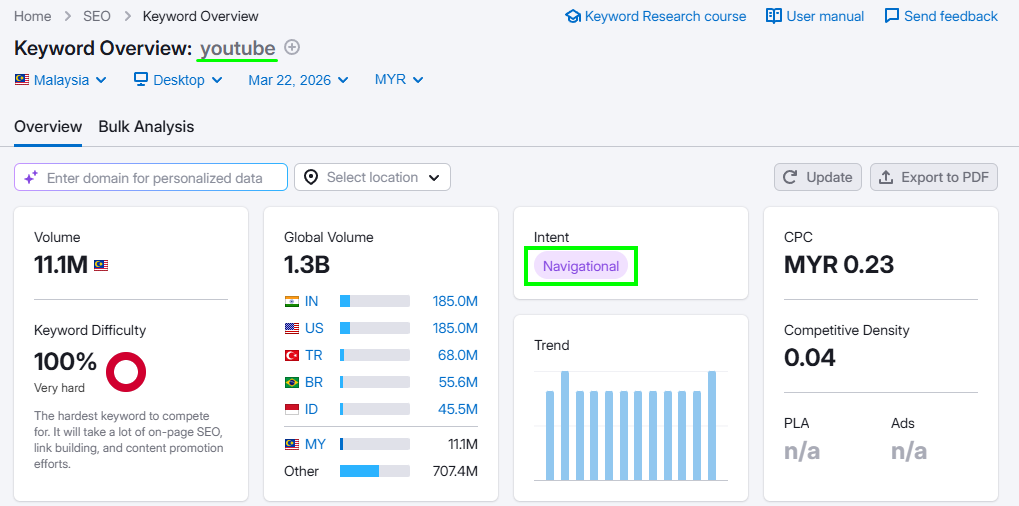Viewport: 1019px width, 506px height.
Task: Switch to the Bulk Analysis tab
Action: click(x=146, y=127)
